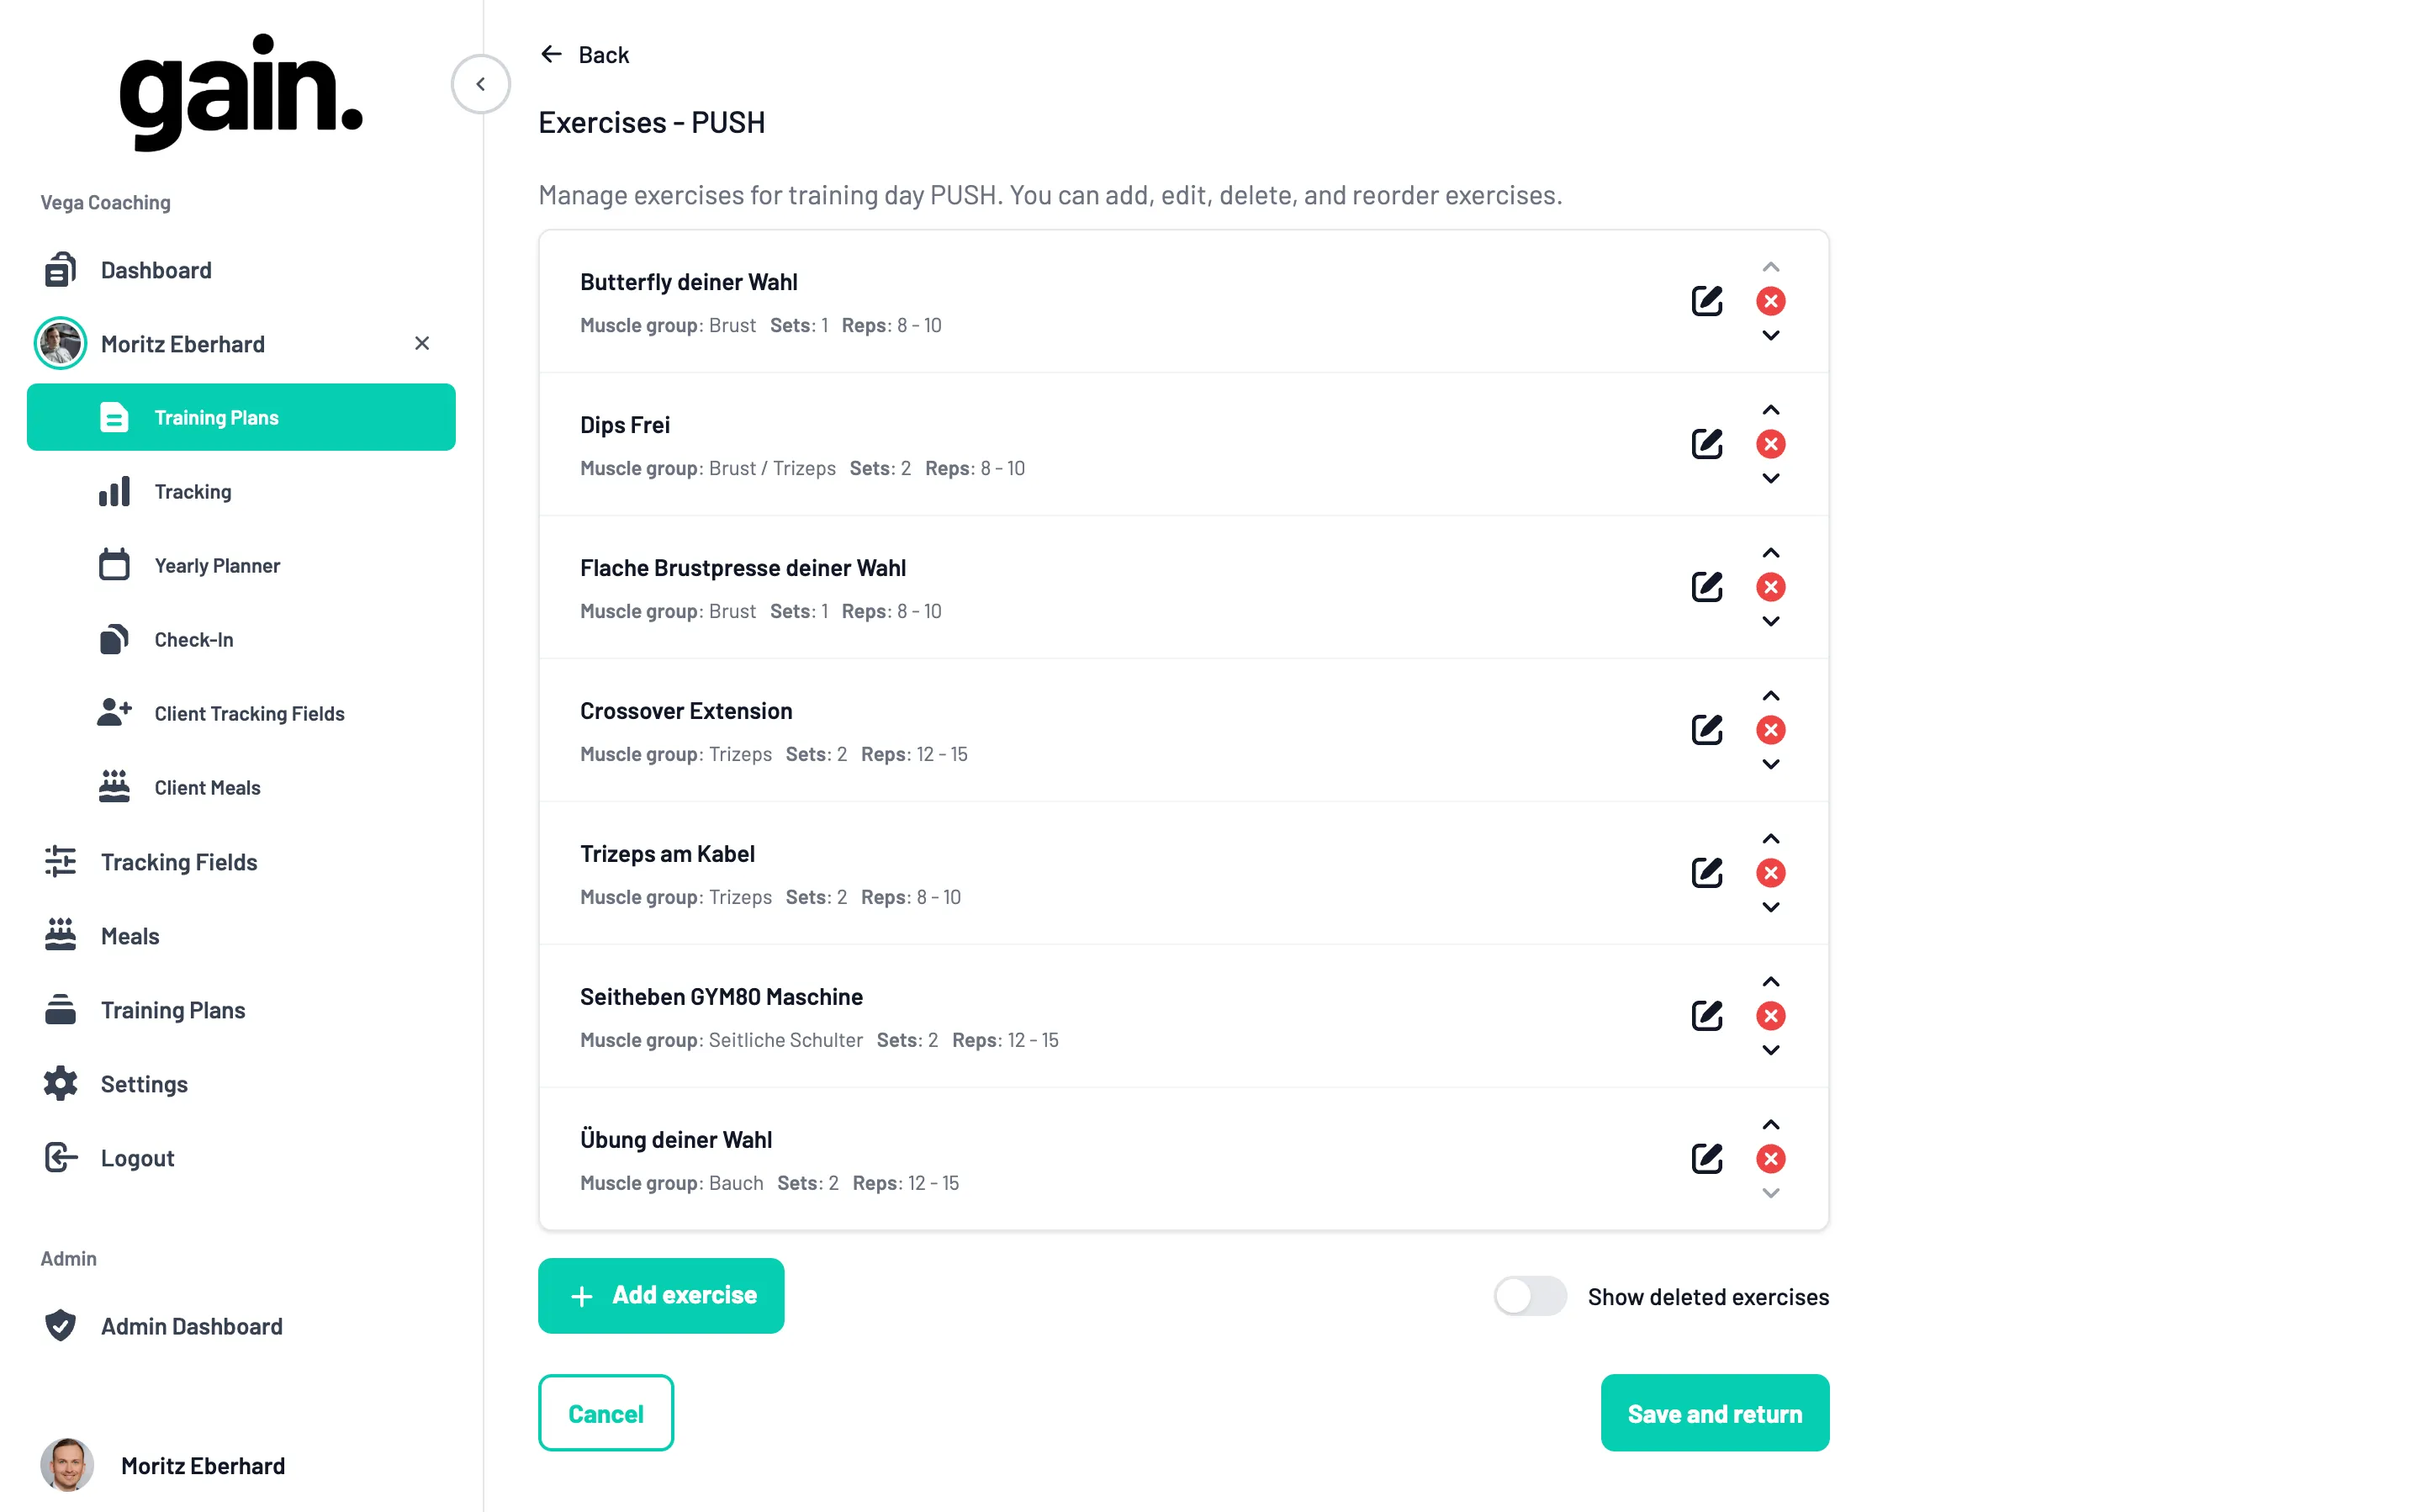Move Dips Frei up one position
This screenshot has height=1512, width=2422.
tap(1770, 410)
